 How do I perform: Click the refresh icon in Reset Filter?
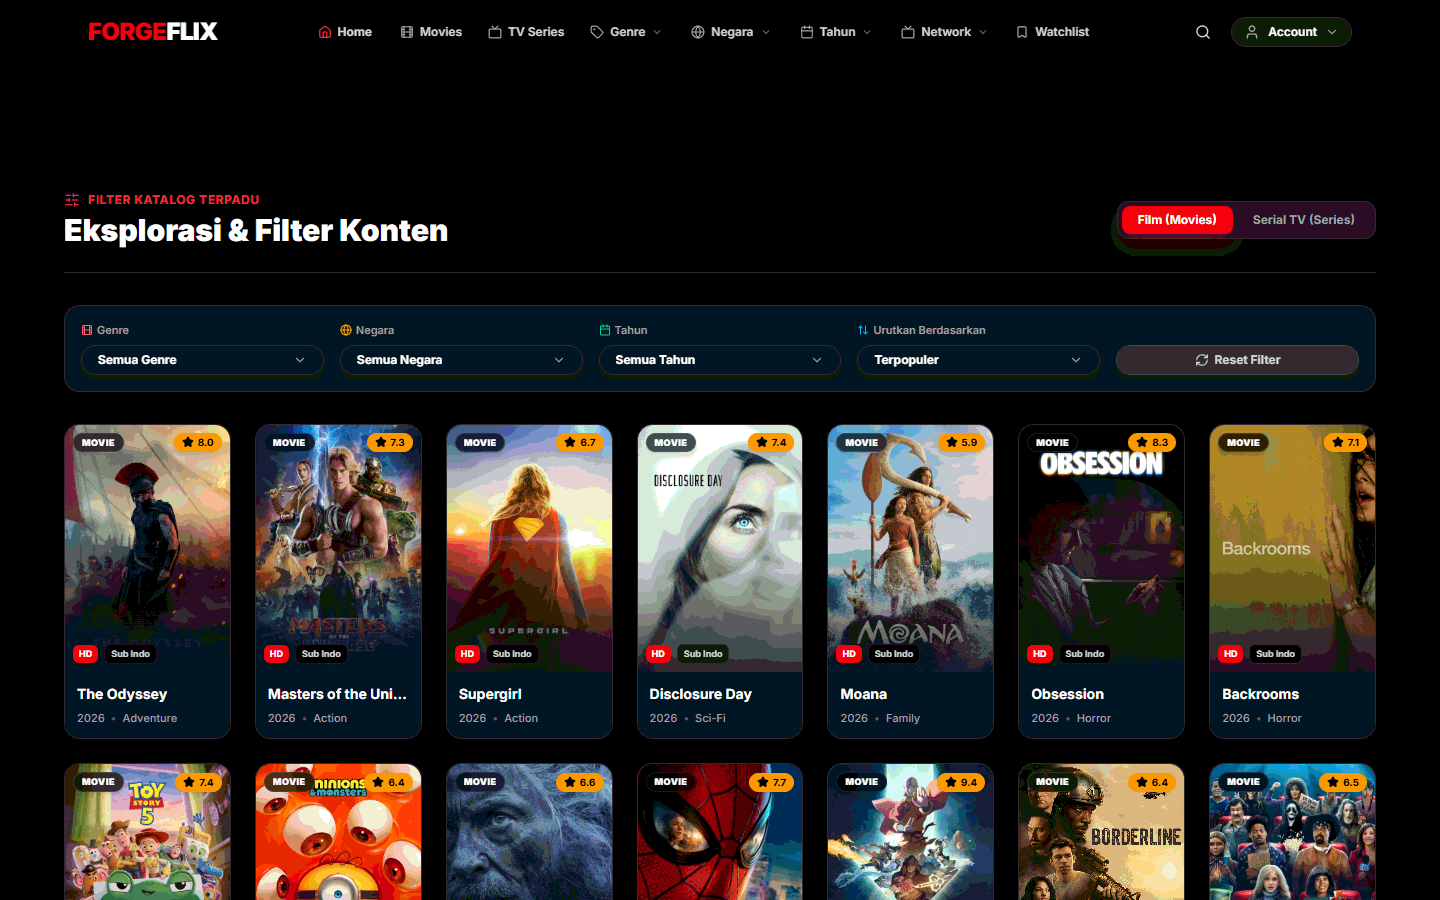(1202, 360)
